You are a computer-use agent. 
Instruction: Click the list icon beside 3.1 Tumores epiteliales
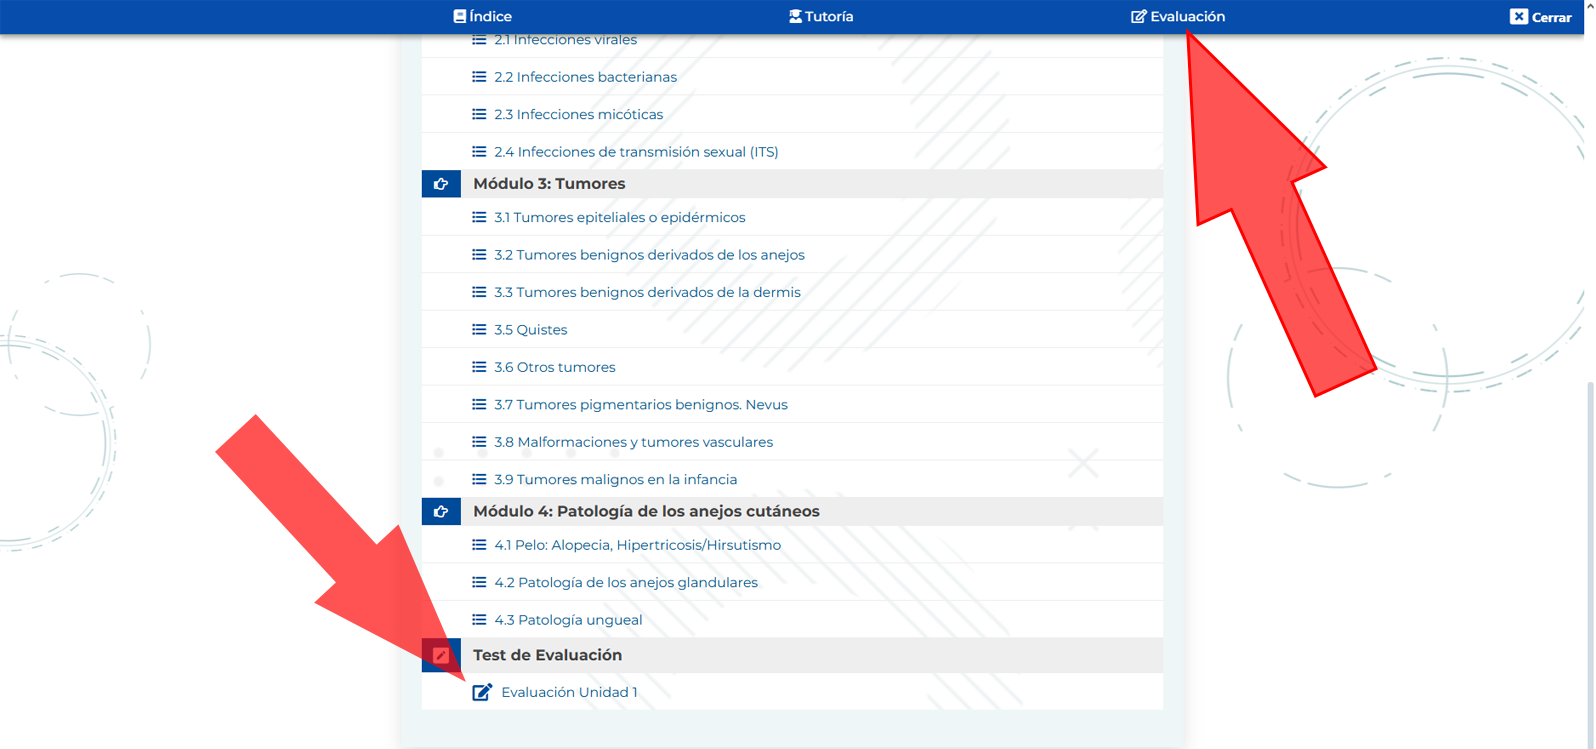click(x=479, y=218)
